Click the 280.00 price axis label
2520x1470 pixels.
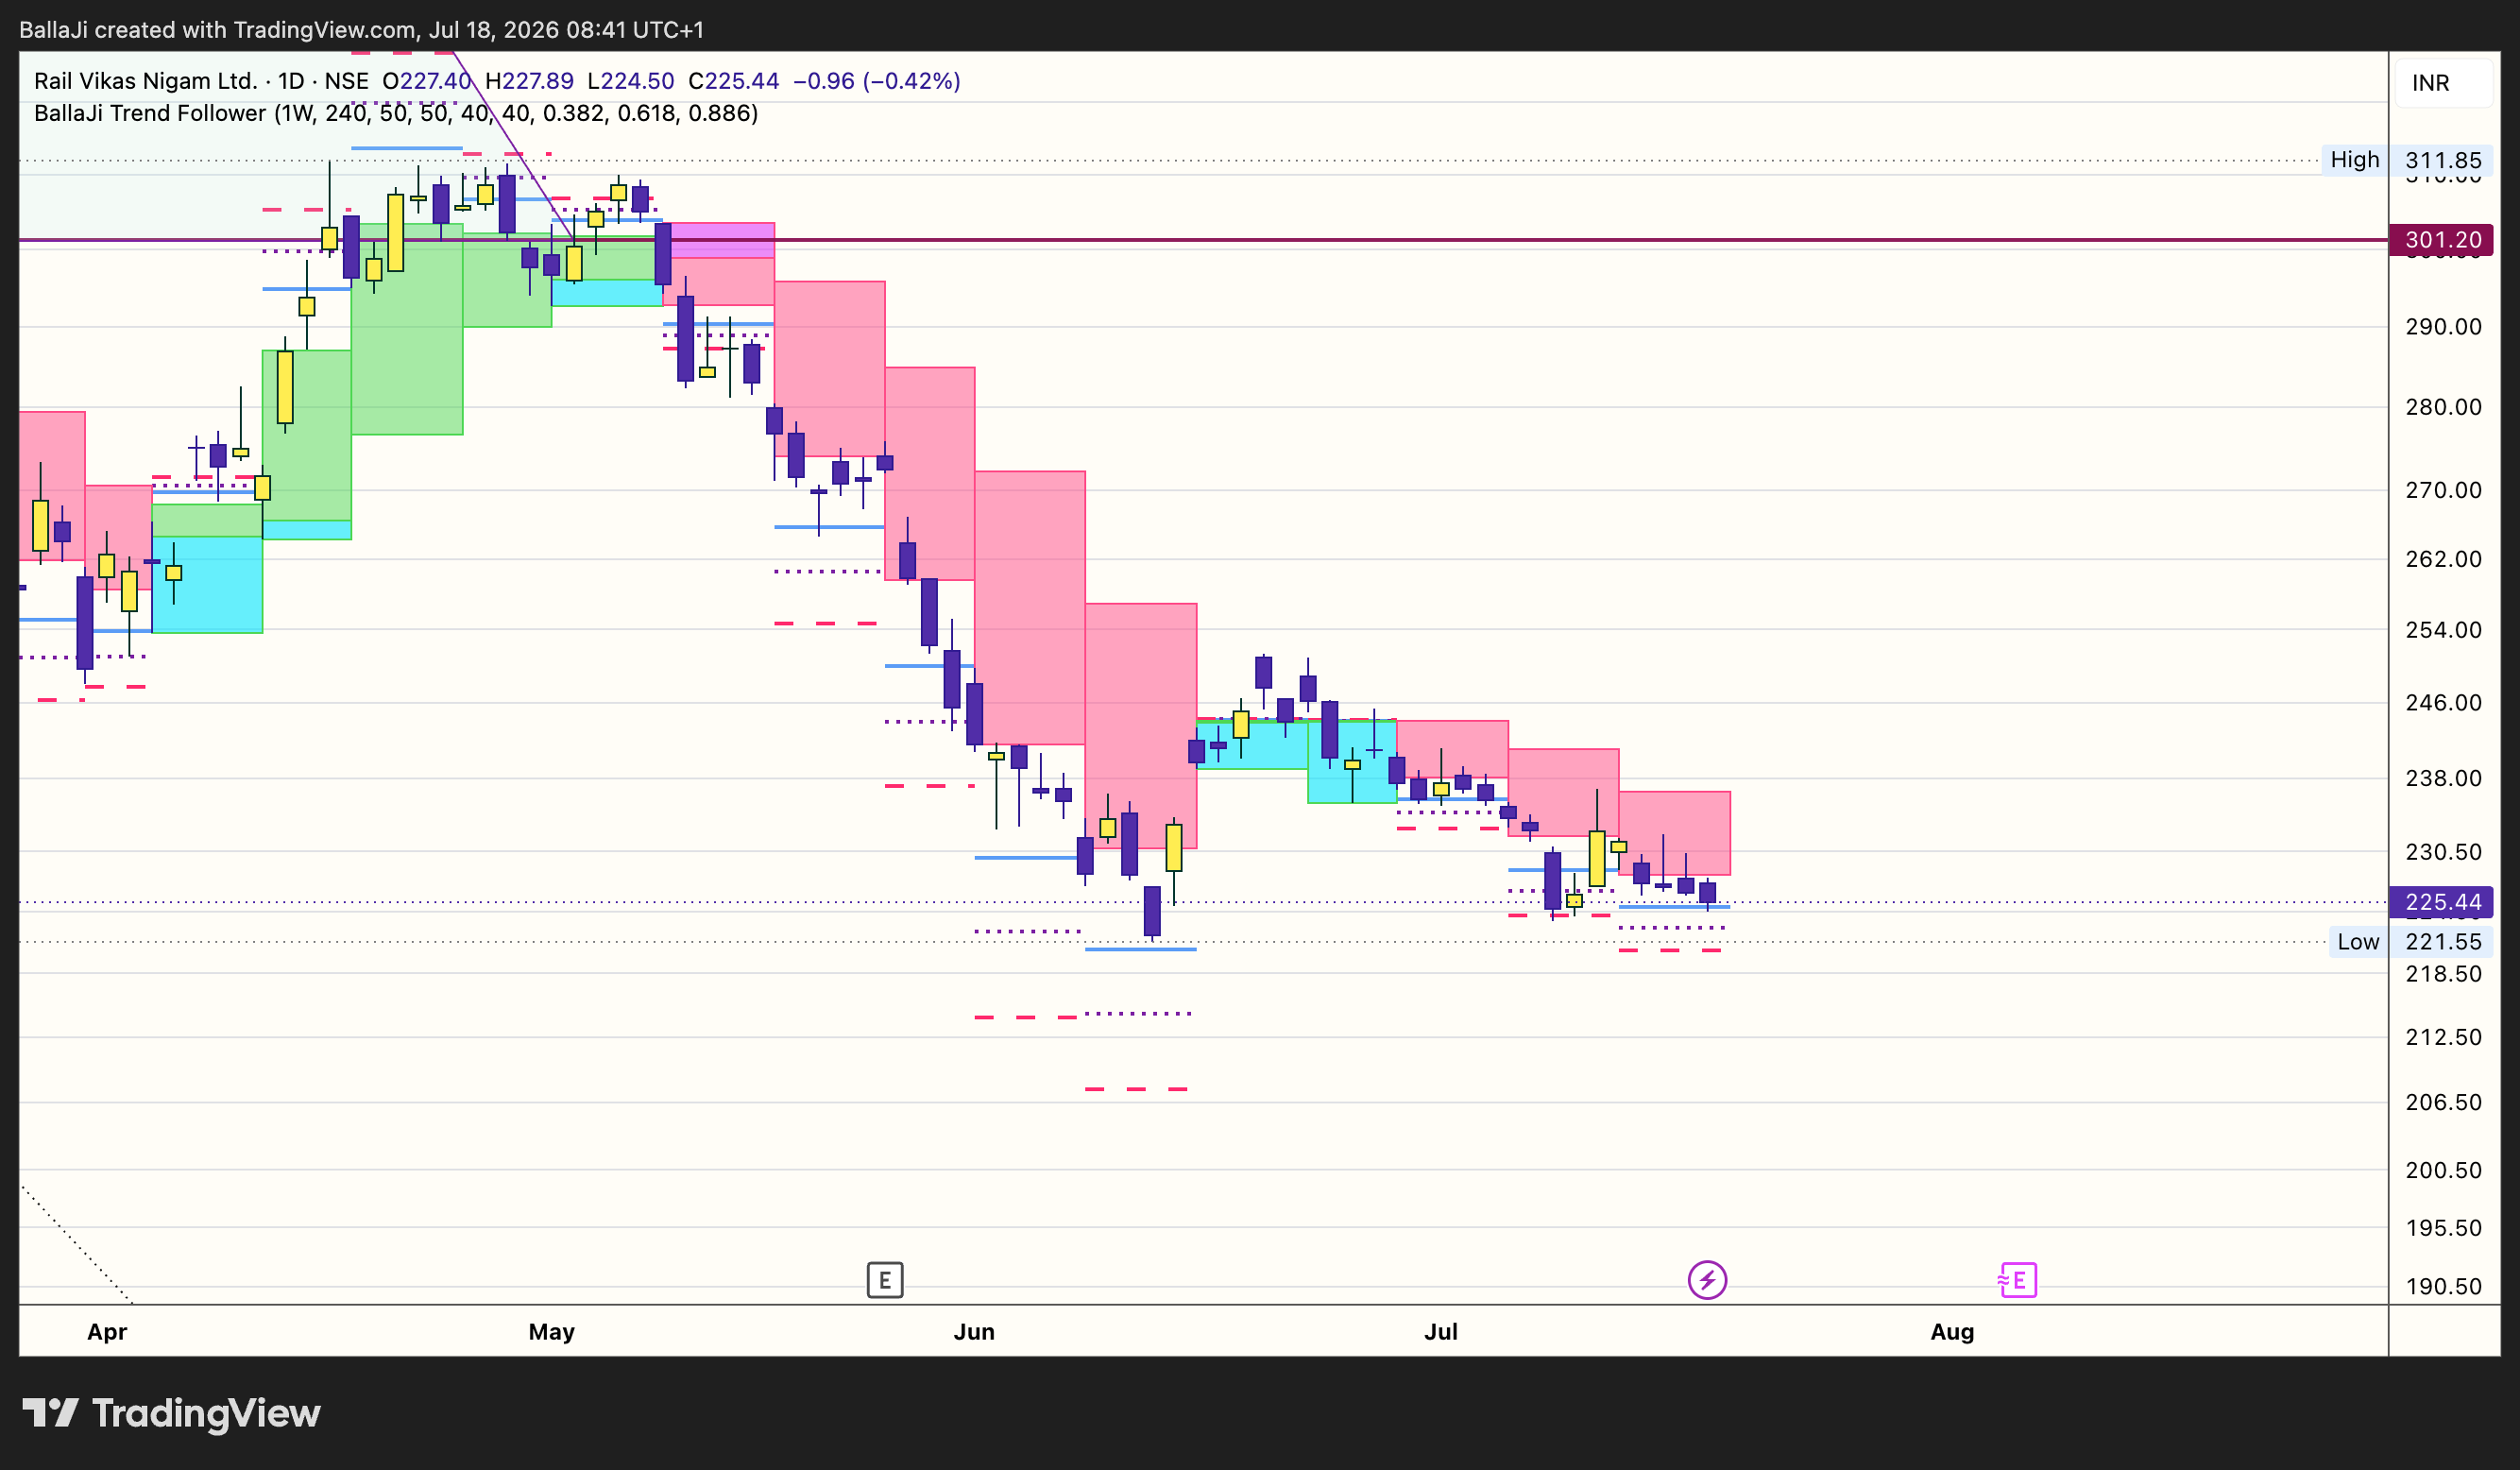[2443, 407]
